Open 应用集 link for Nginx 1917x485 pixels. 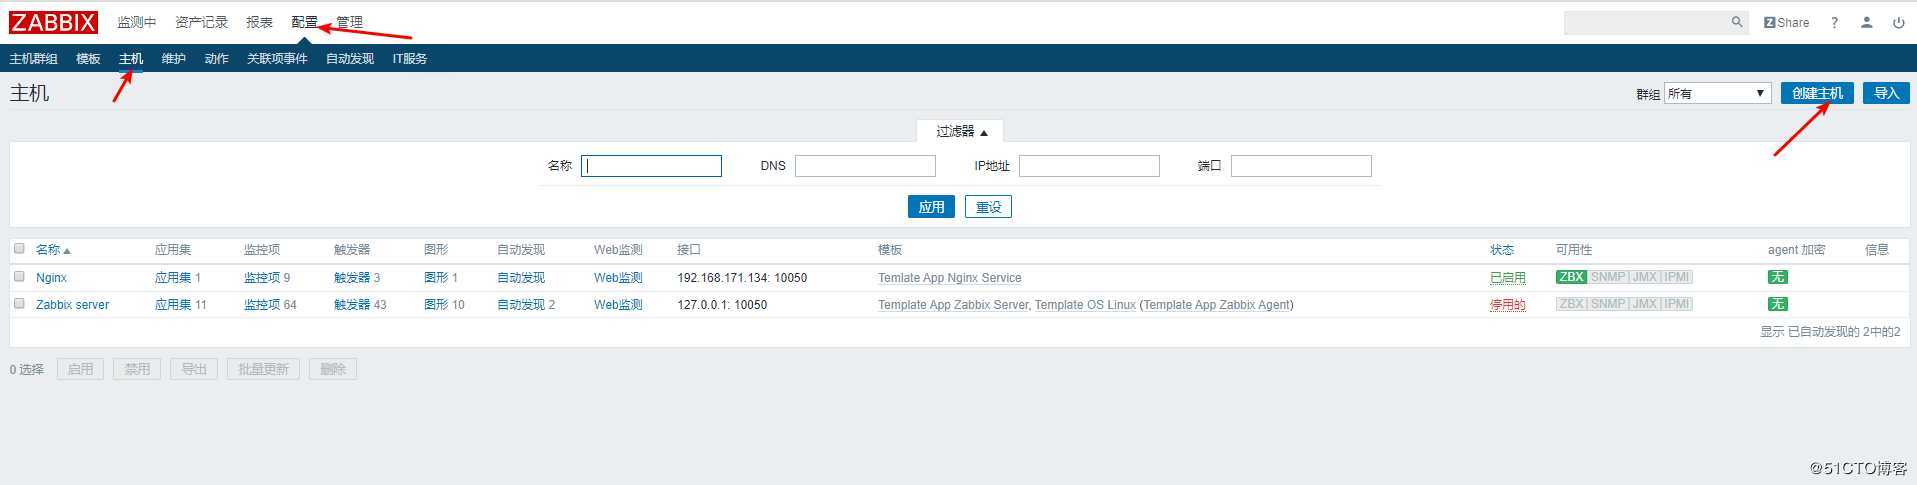(x=173, y=278)
